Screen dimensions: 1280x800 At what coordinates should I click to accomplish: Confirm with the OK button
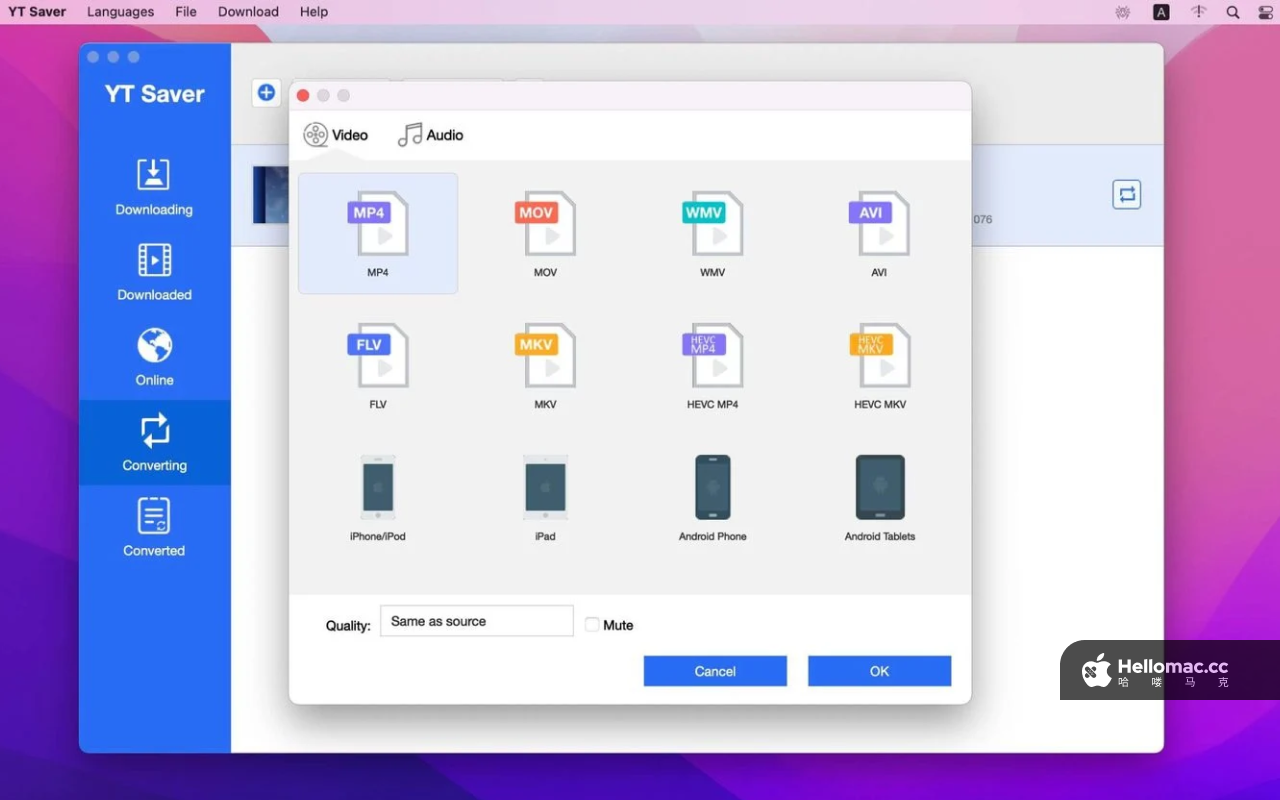click(879, 671)
